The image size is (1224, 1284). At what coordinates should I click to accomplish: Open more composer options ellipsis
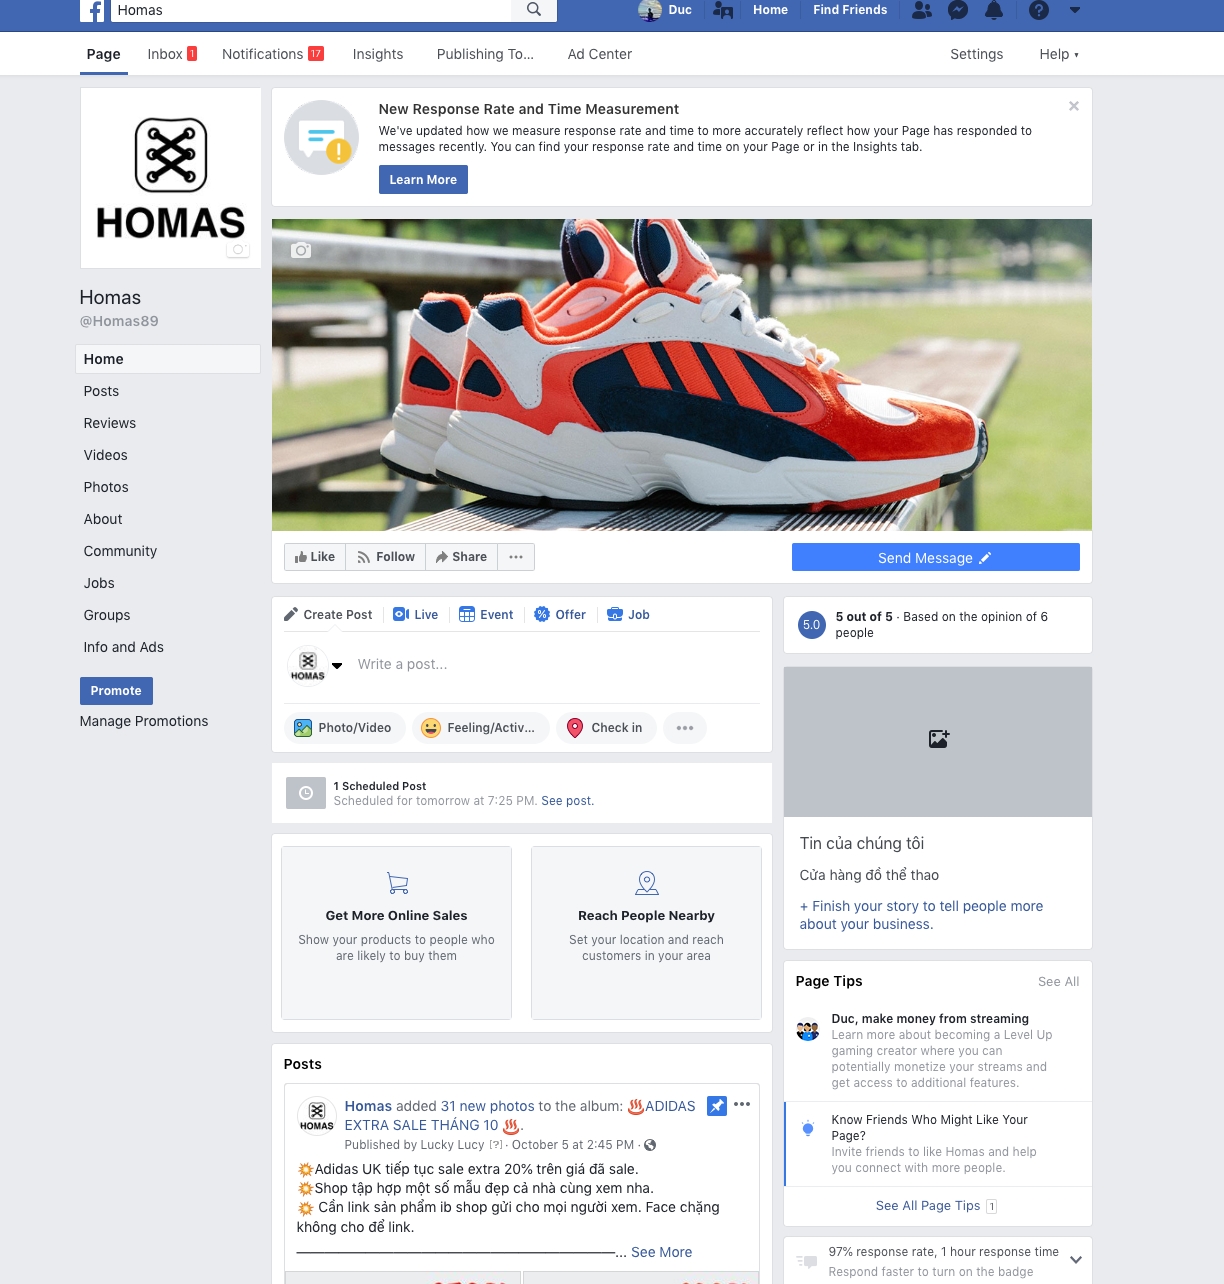pos(685,728)
